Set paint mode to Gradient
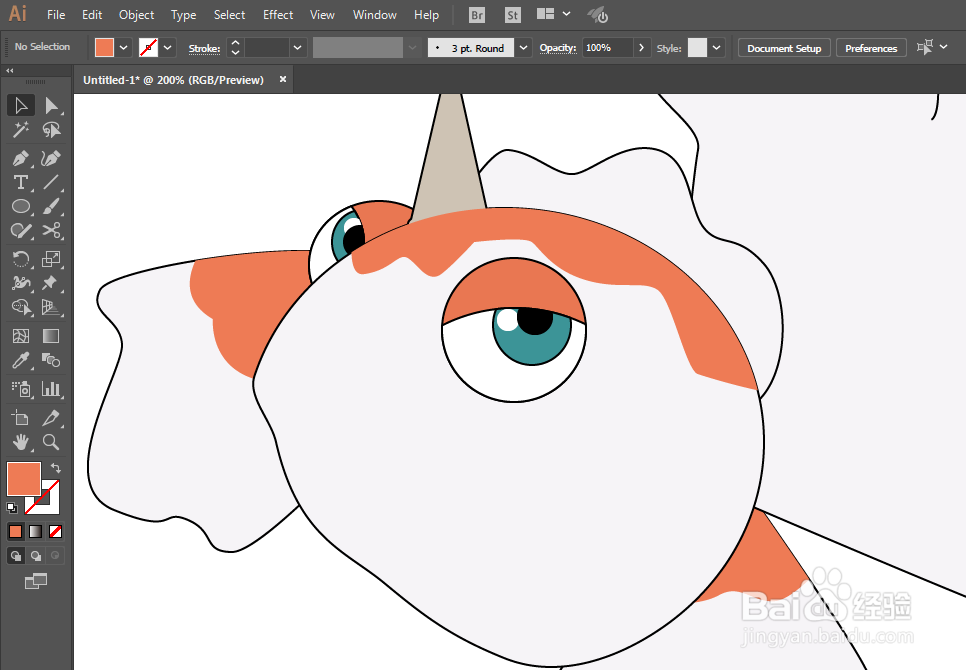Viewport: 966px width, 670px height. pyautogui.click(x=36, y=531)
